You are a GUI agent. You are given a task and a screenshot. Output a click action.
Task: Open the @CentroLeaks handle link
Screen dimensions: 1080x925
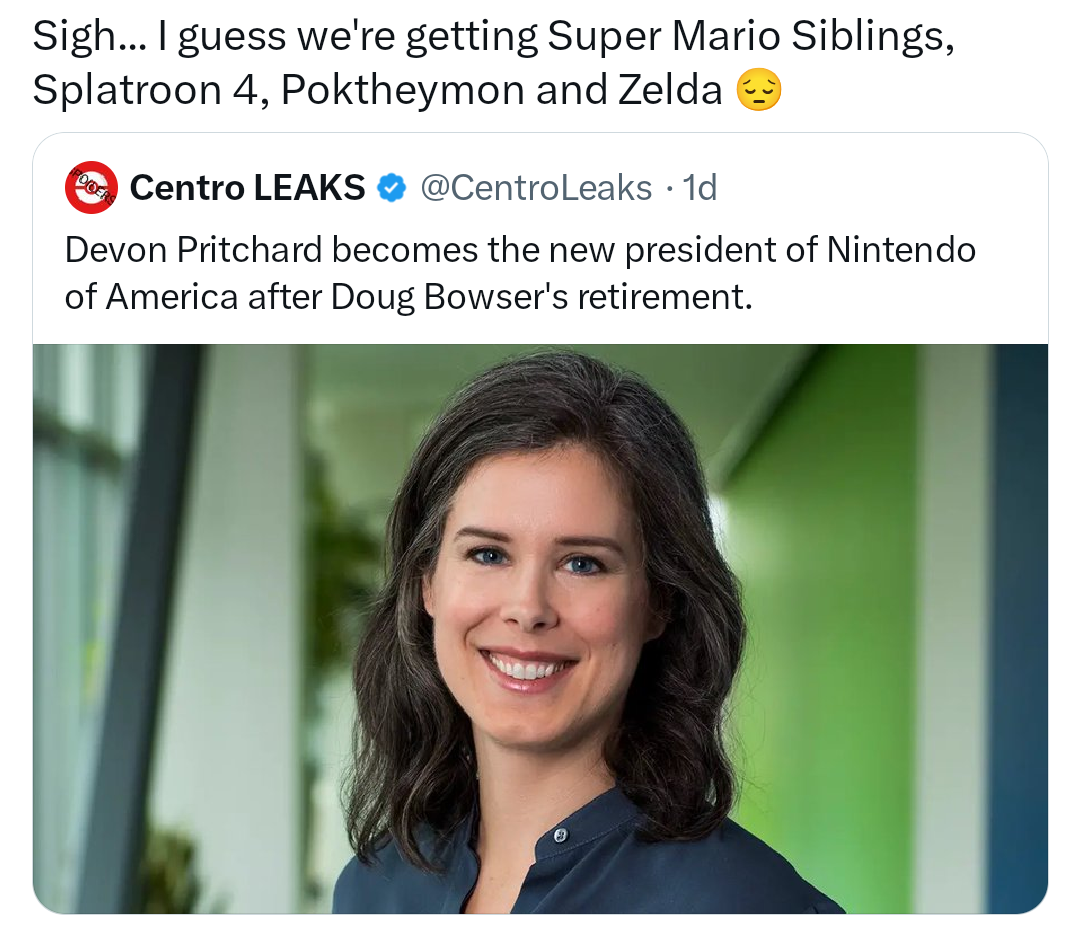coord(537,188)
